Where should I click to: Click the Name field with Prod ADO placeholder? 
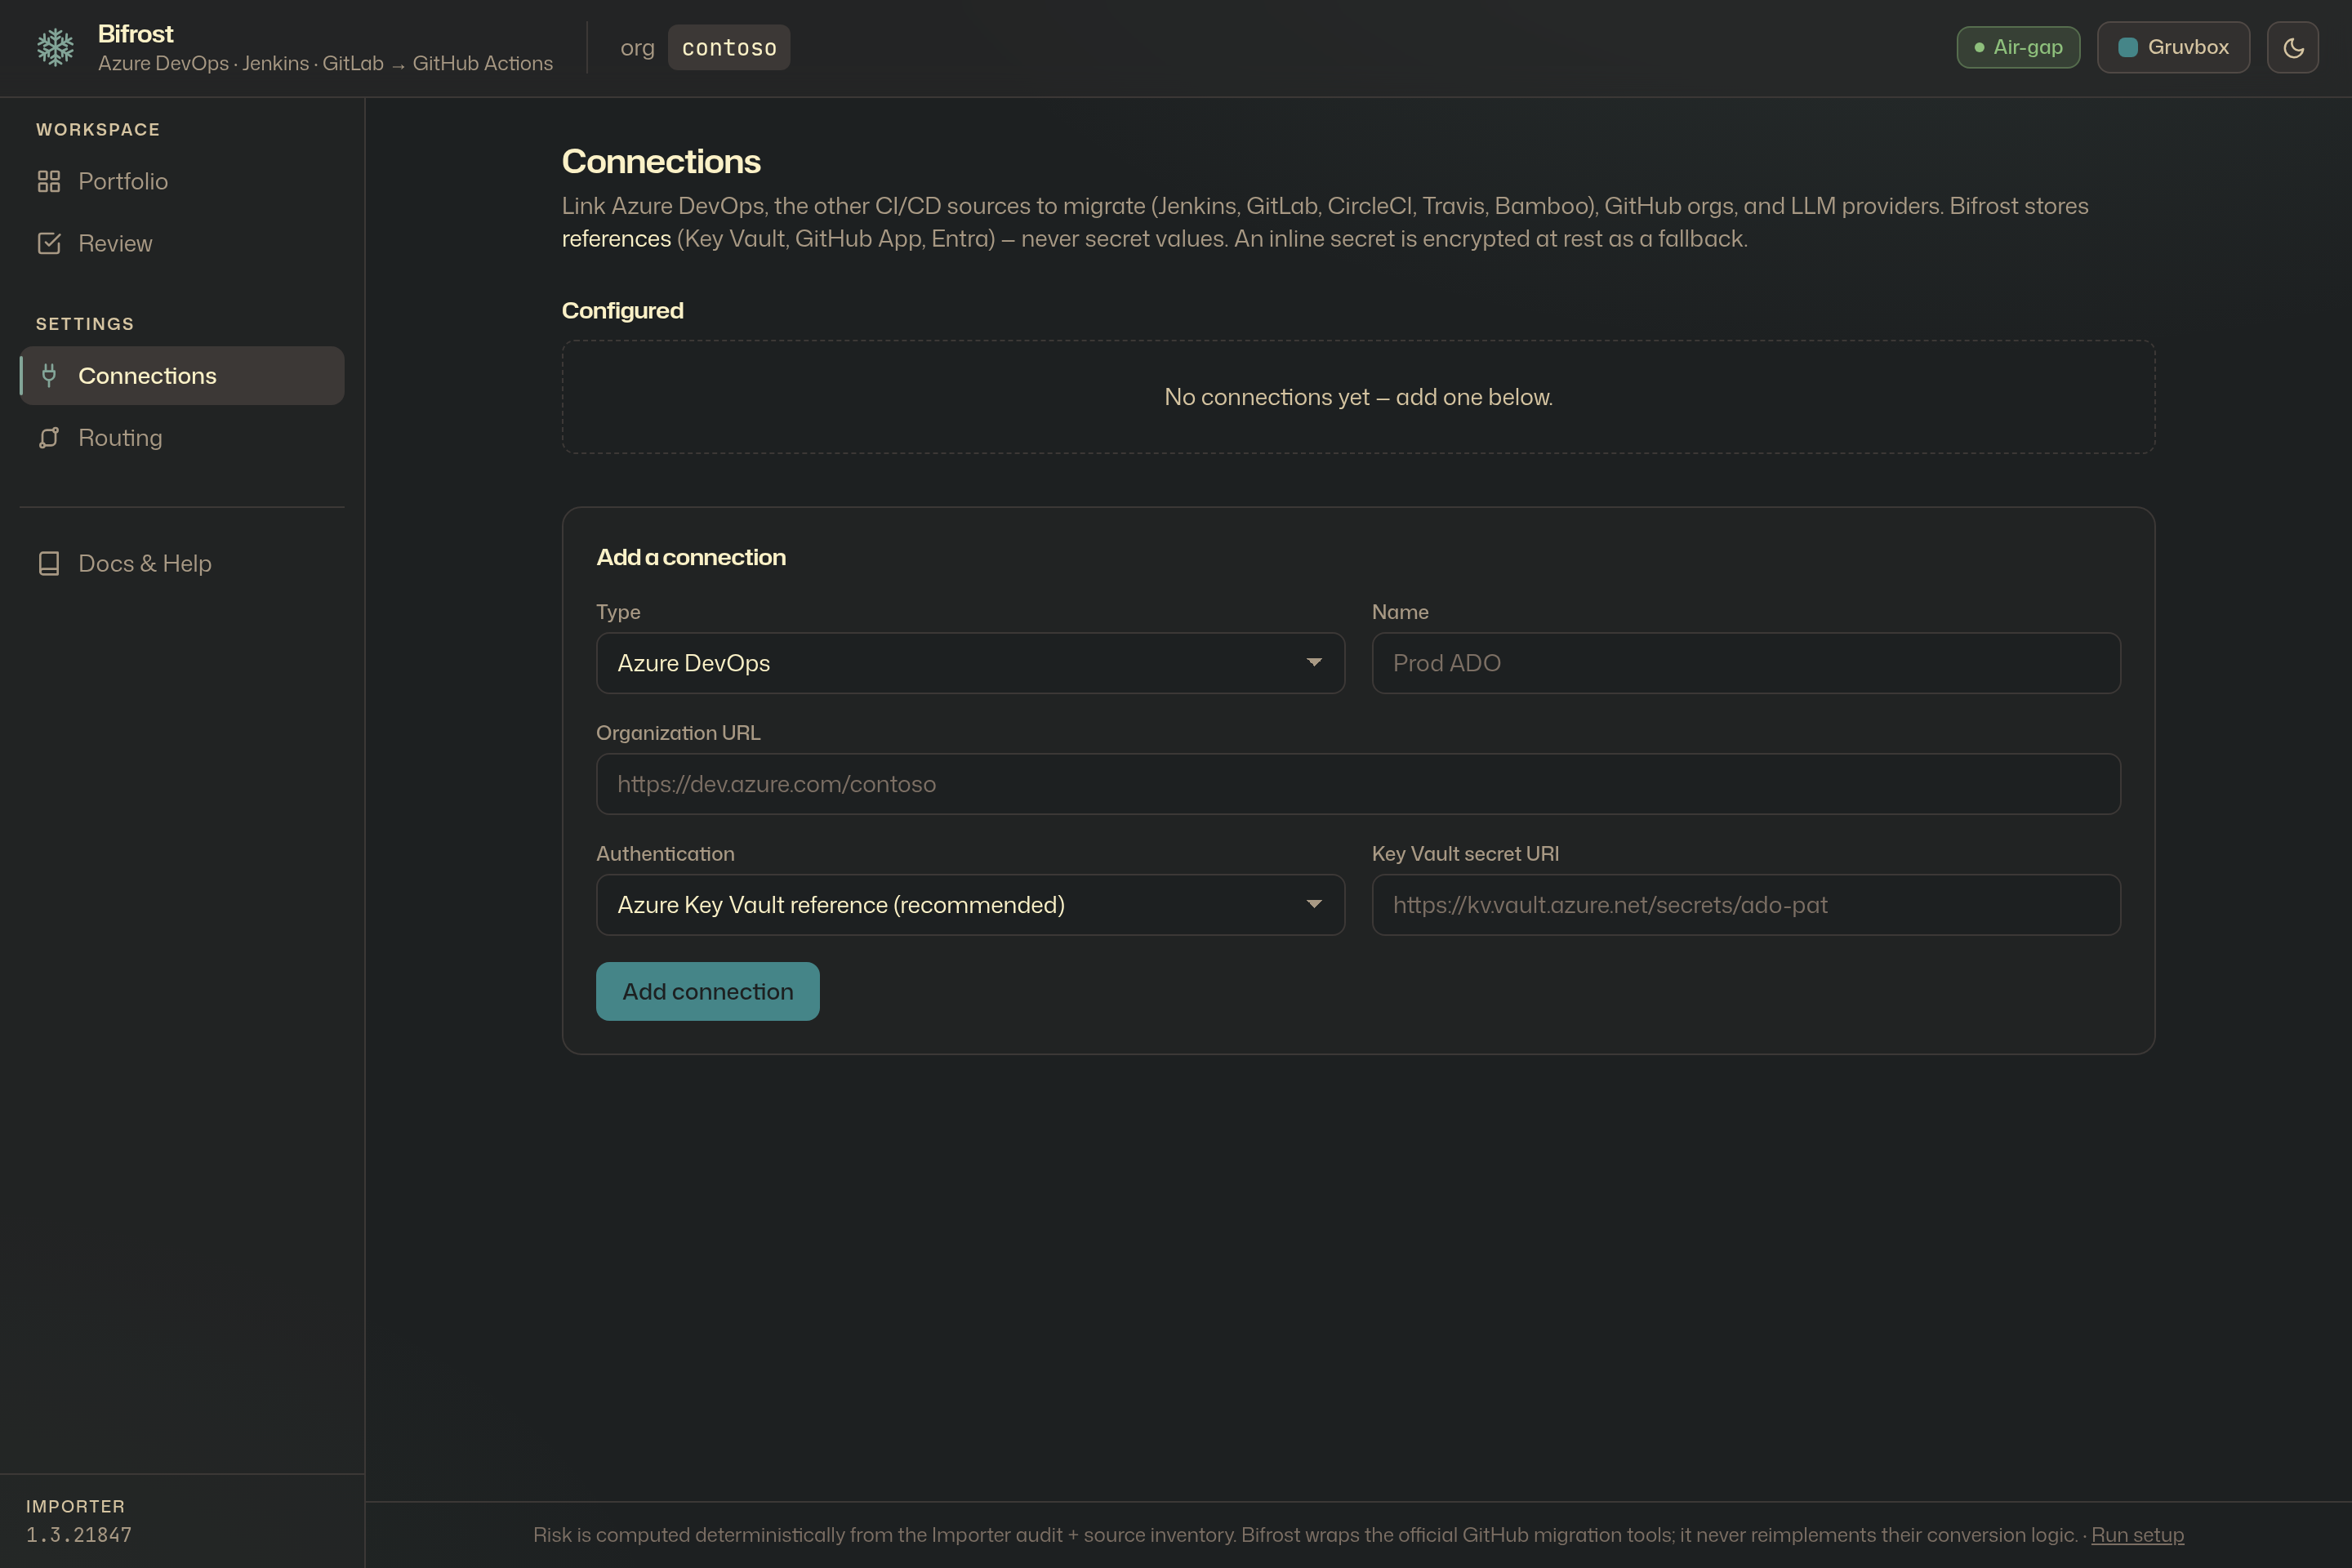tap(1746, 663)
